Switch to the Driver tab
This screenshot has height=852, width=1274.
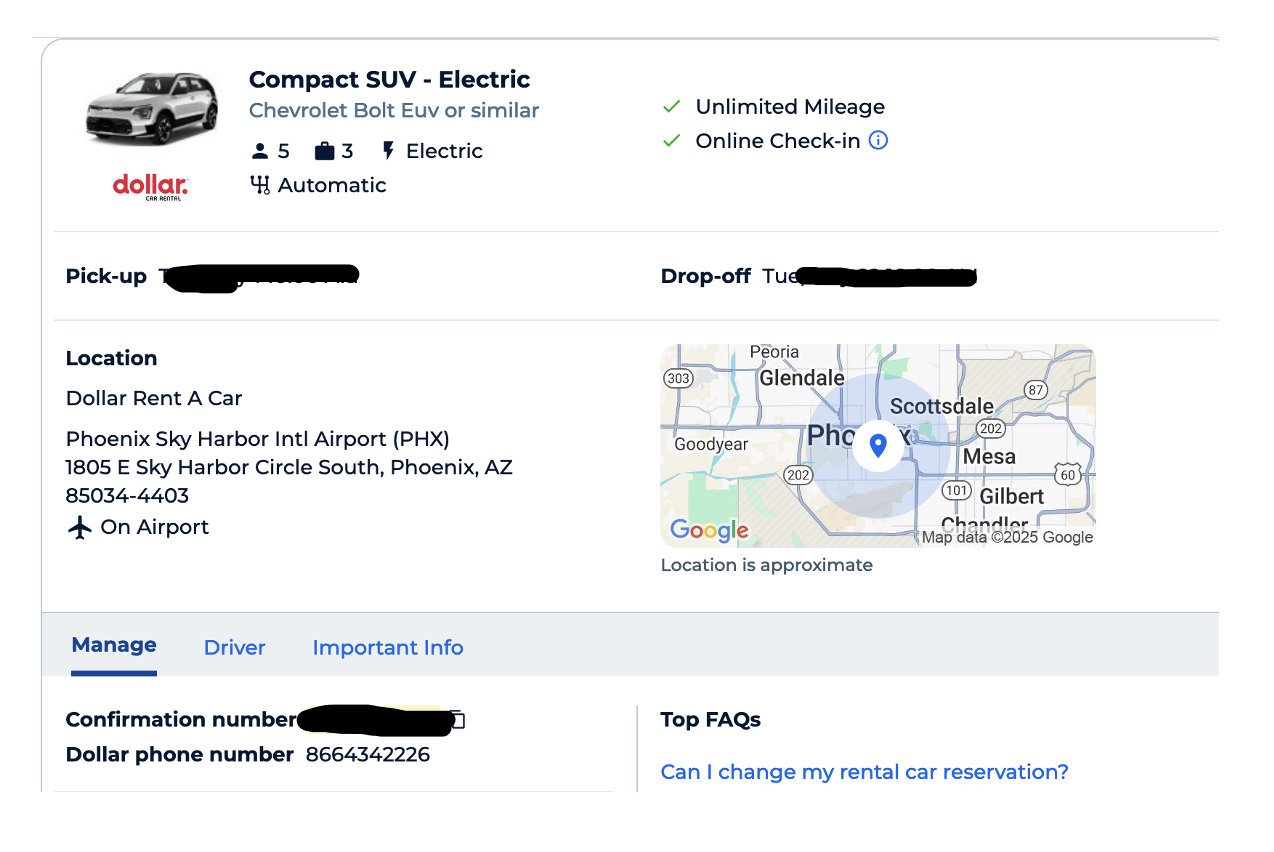[234, 648]
